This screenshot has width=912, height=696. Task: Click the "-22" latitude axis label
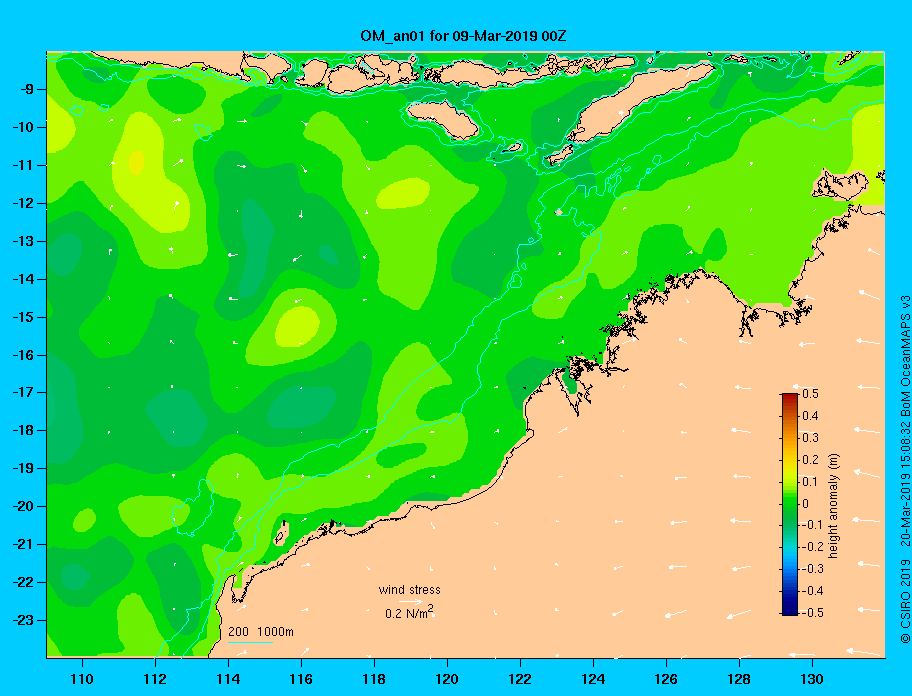click(22, 582)
